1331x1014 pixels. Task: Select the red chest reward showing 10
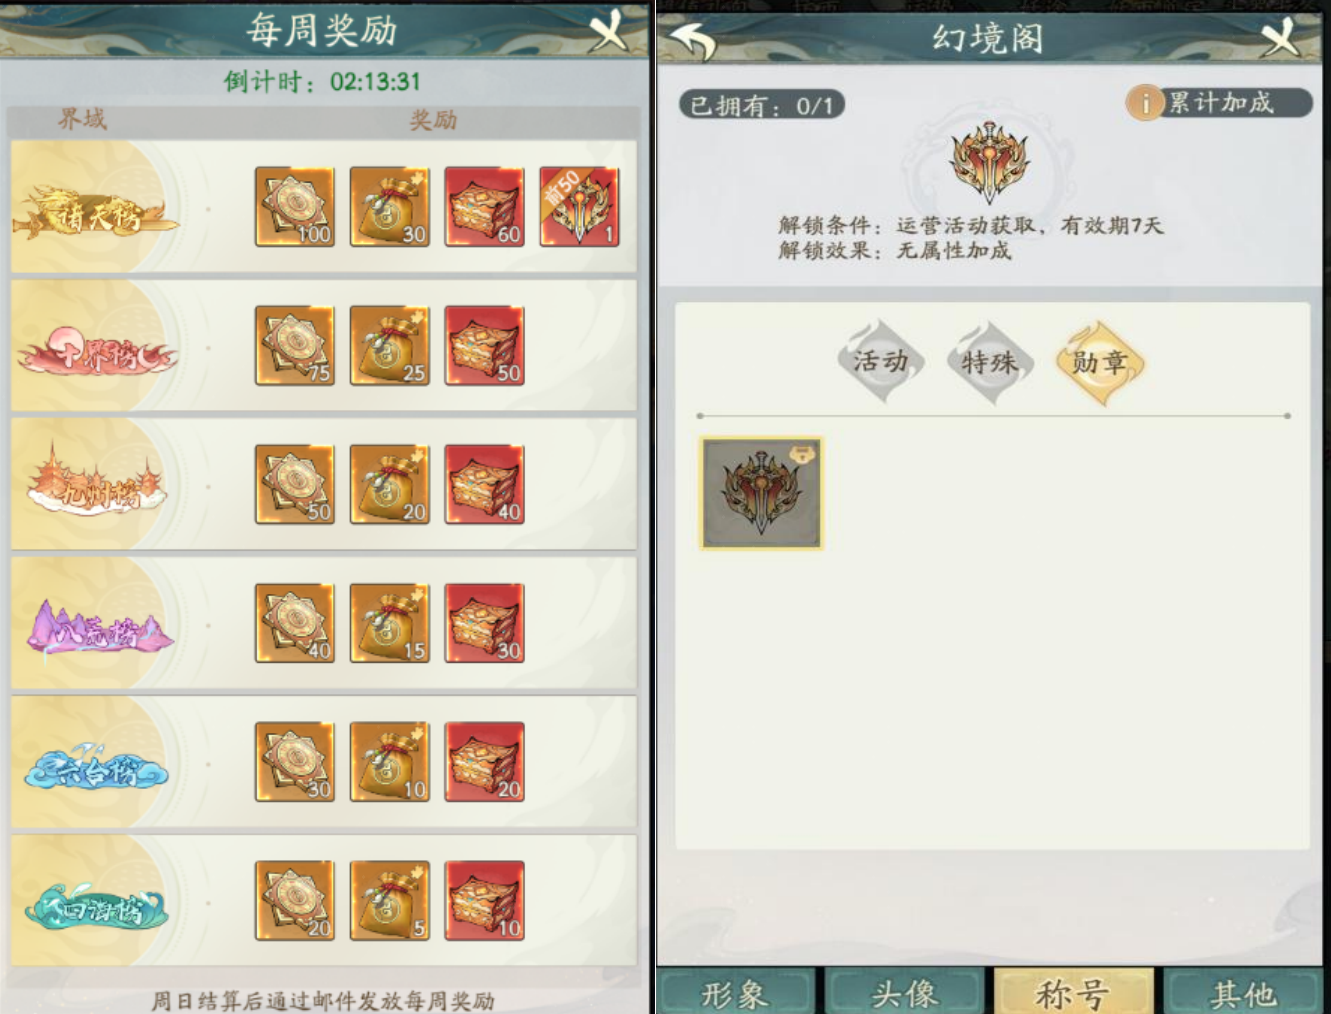[485, 901]
